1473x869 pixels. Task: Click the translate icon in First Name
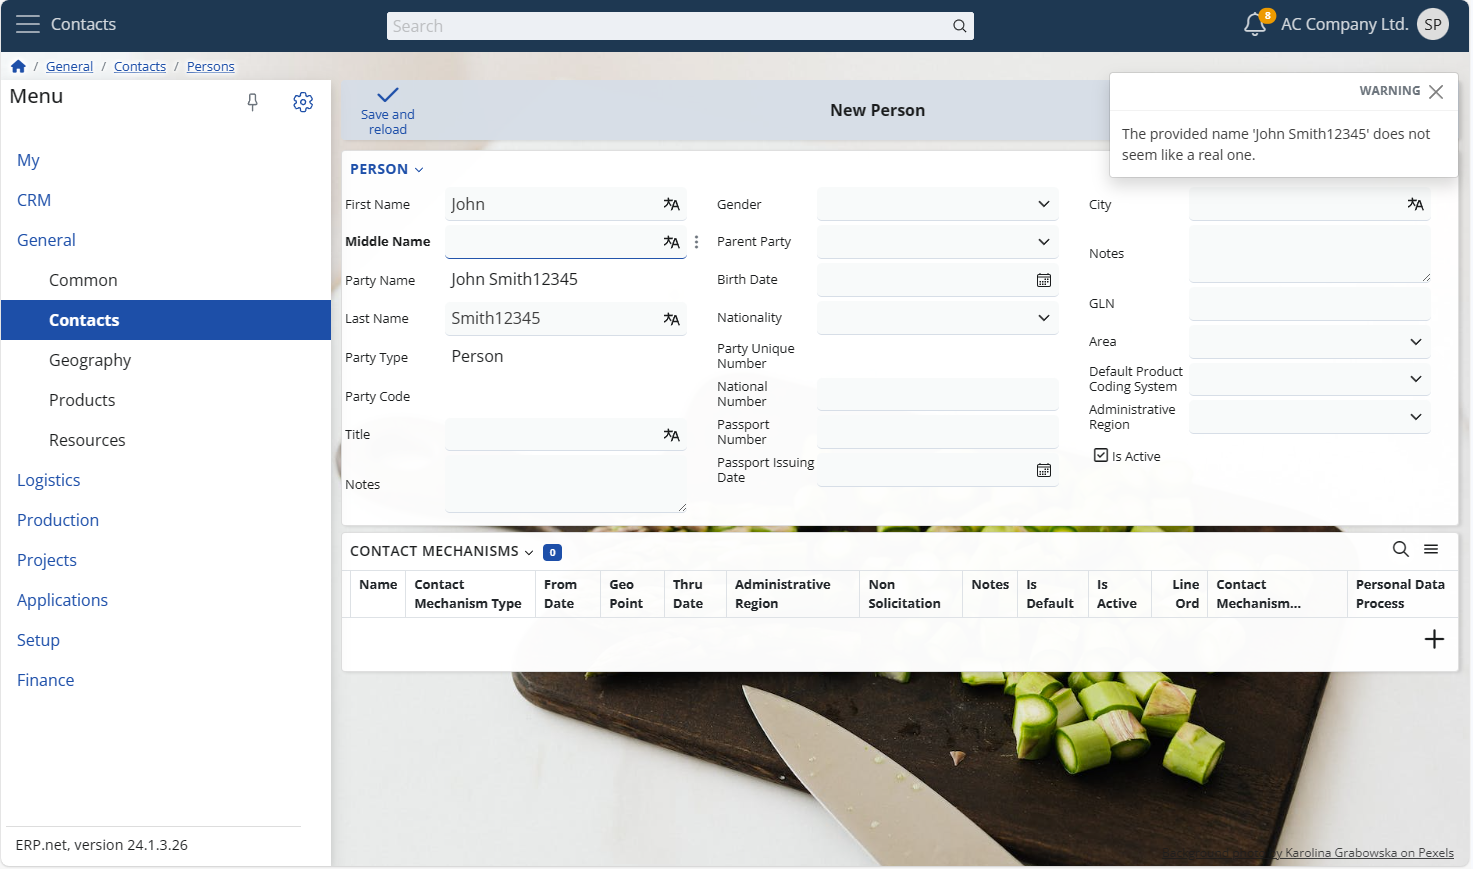point(671,204)
